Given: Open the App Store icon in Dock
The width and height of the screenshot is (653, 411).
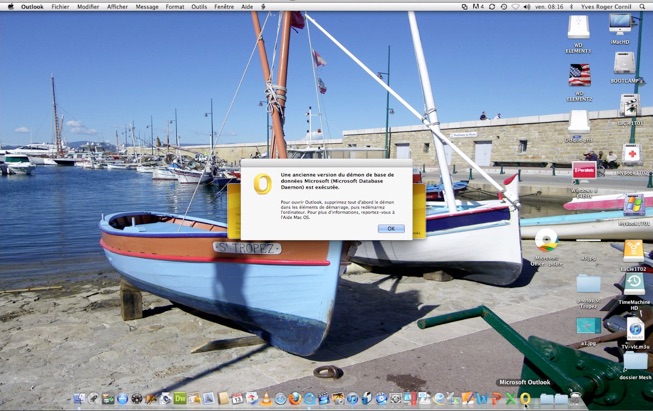Looking at the screenshot, I should pyautogui.click(x=122, y=399).
